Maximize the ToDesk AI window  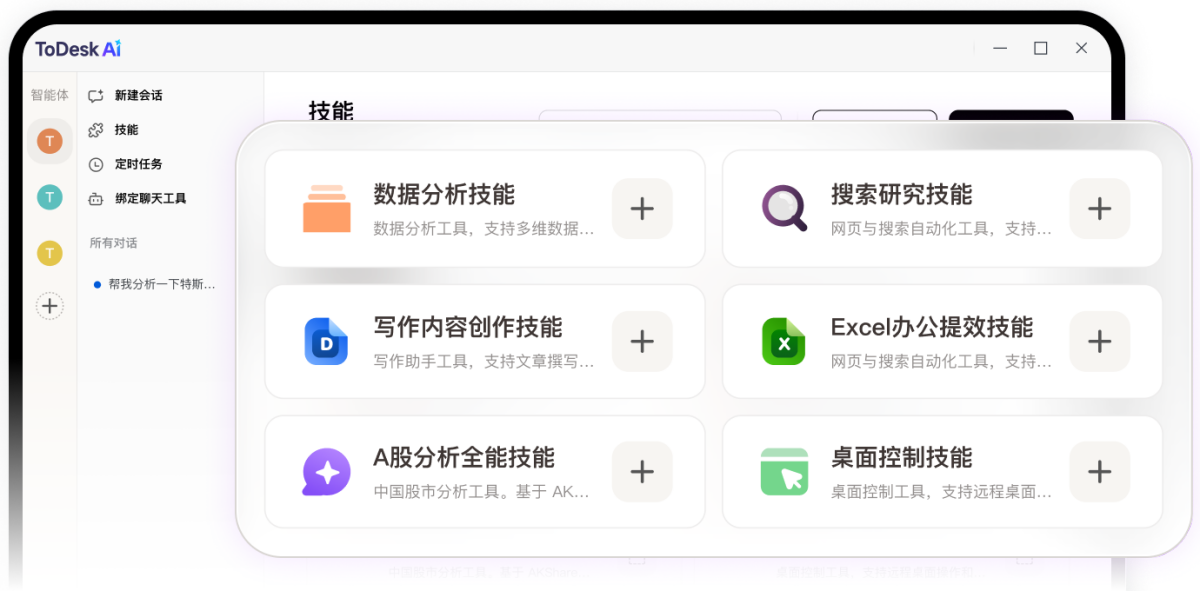coord(1041,48)
